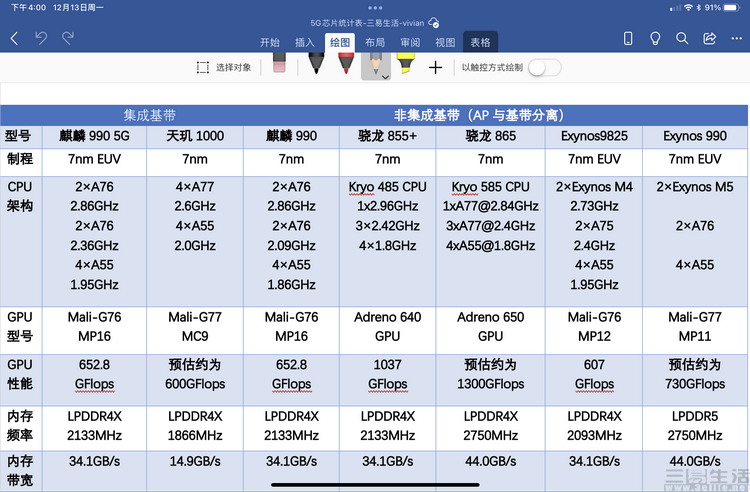Tap the home indicator bar
Image resolution: width=750 pixels, height=492 pixels.
(x=375, y=485)
